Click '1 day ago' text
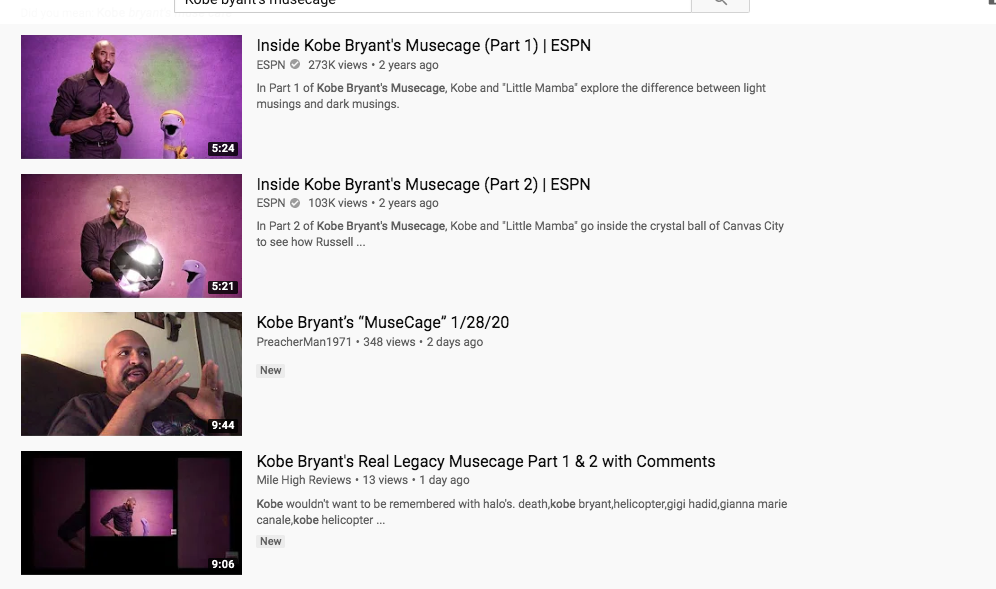This screenshot has height=589, width=996. pyautogui.click(x=444, y=480)
